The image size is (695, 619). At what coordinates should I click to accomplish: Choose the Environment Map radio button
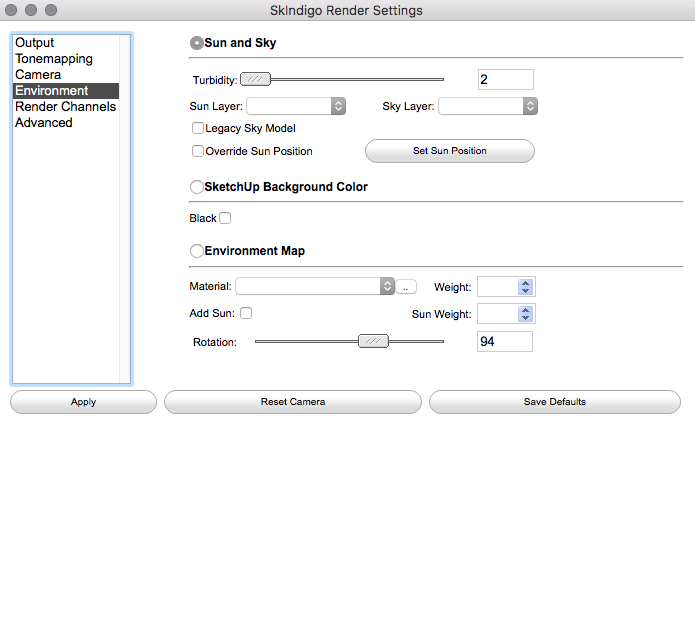[x=197, y=251]
